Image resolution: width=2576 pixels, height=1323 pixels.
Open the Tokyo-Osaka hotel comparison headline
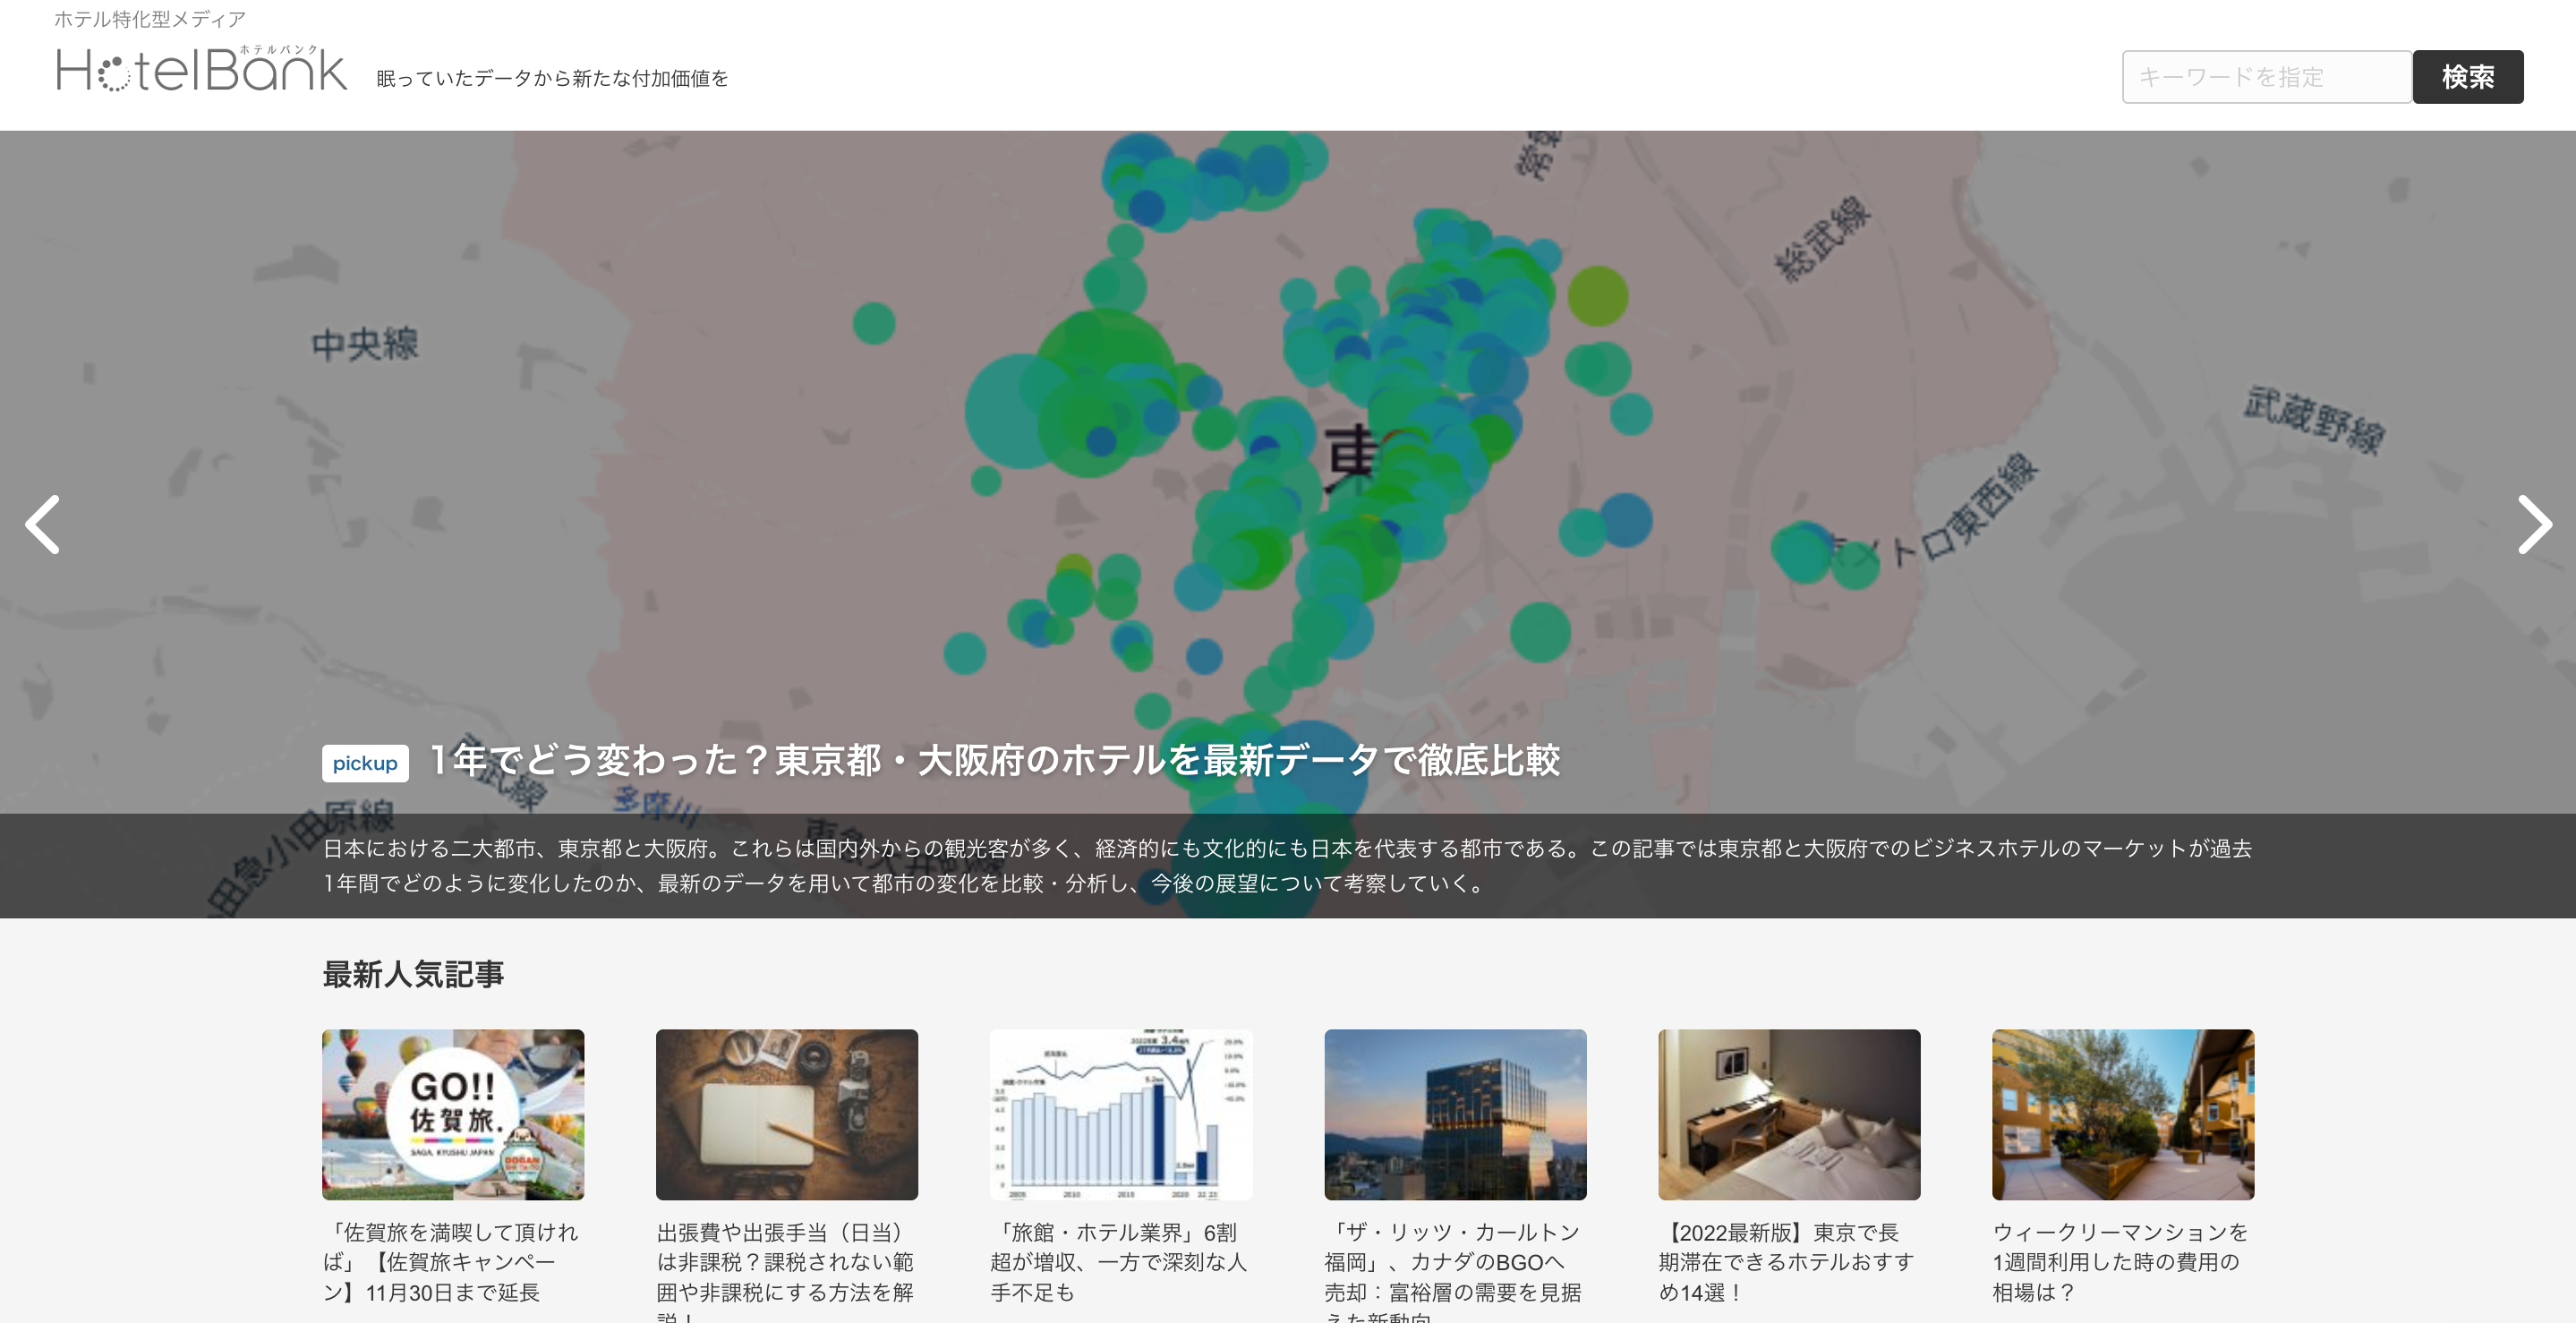pos(994,760)
